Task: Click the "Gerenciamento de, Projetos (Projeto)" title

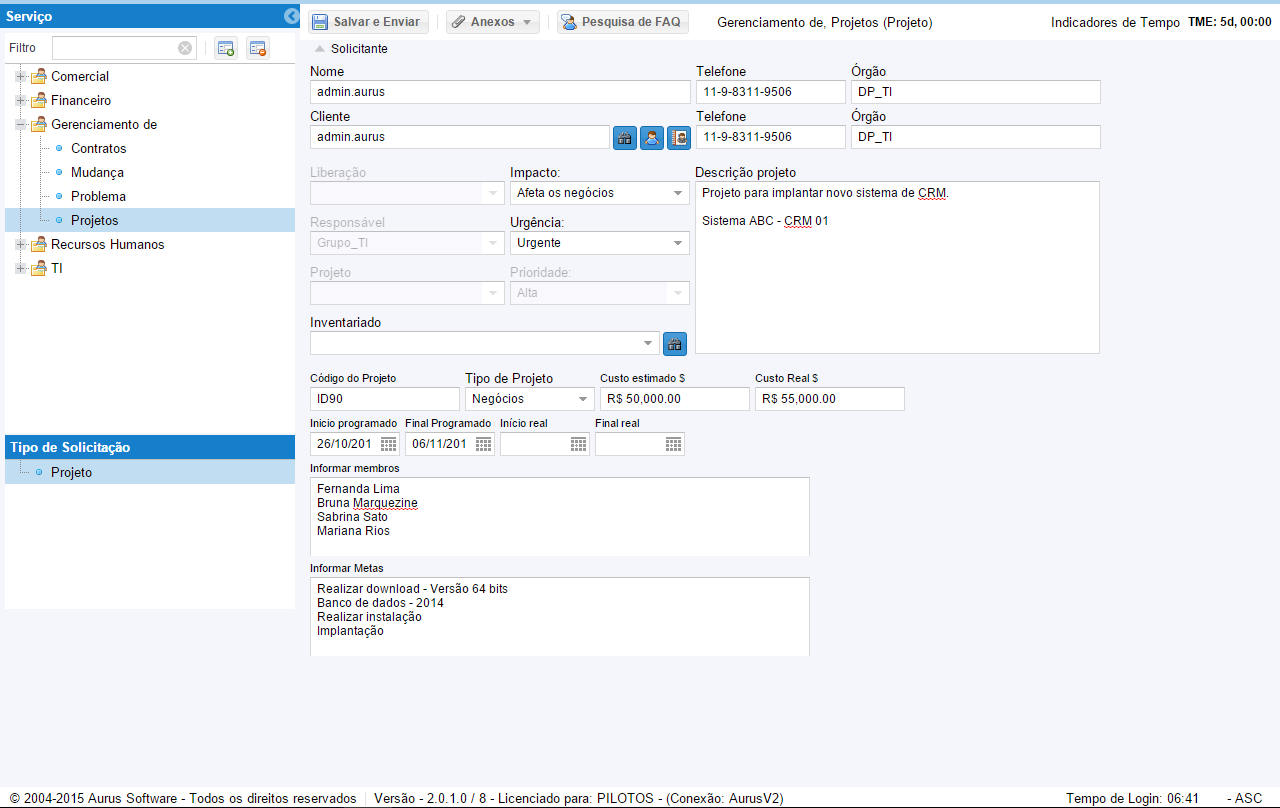Action: coord(825,22)
